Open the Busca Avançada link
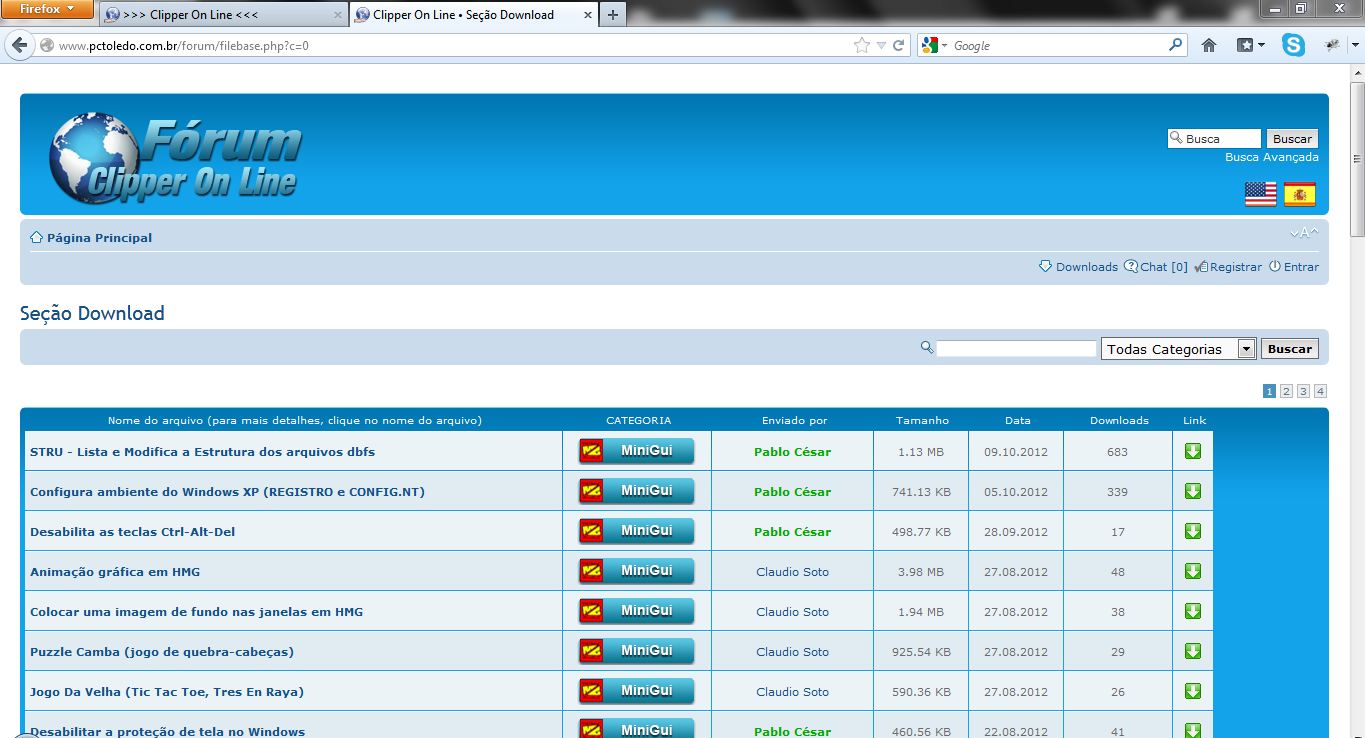Screen dimensions: 1365x738 tap(1272, 157)
